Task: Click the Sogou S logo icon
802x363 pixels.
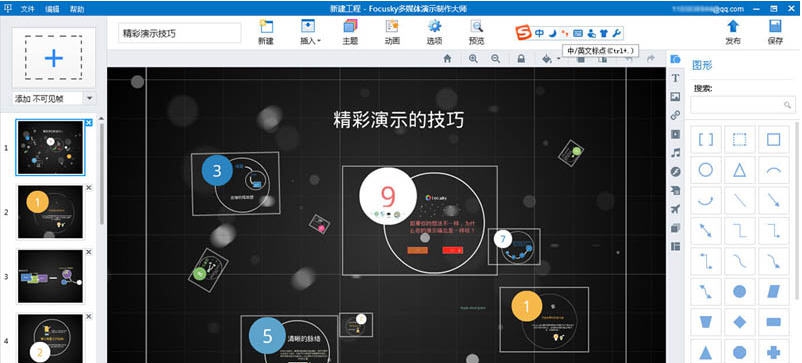Action: click(523, 33)
